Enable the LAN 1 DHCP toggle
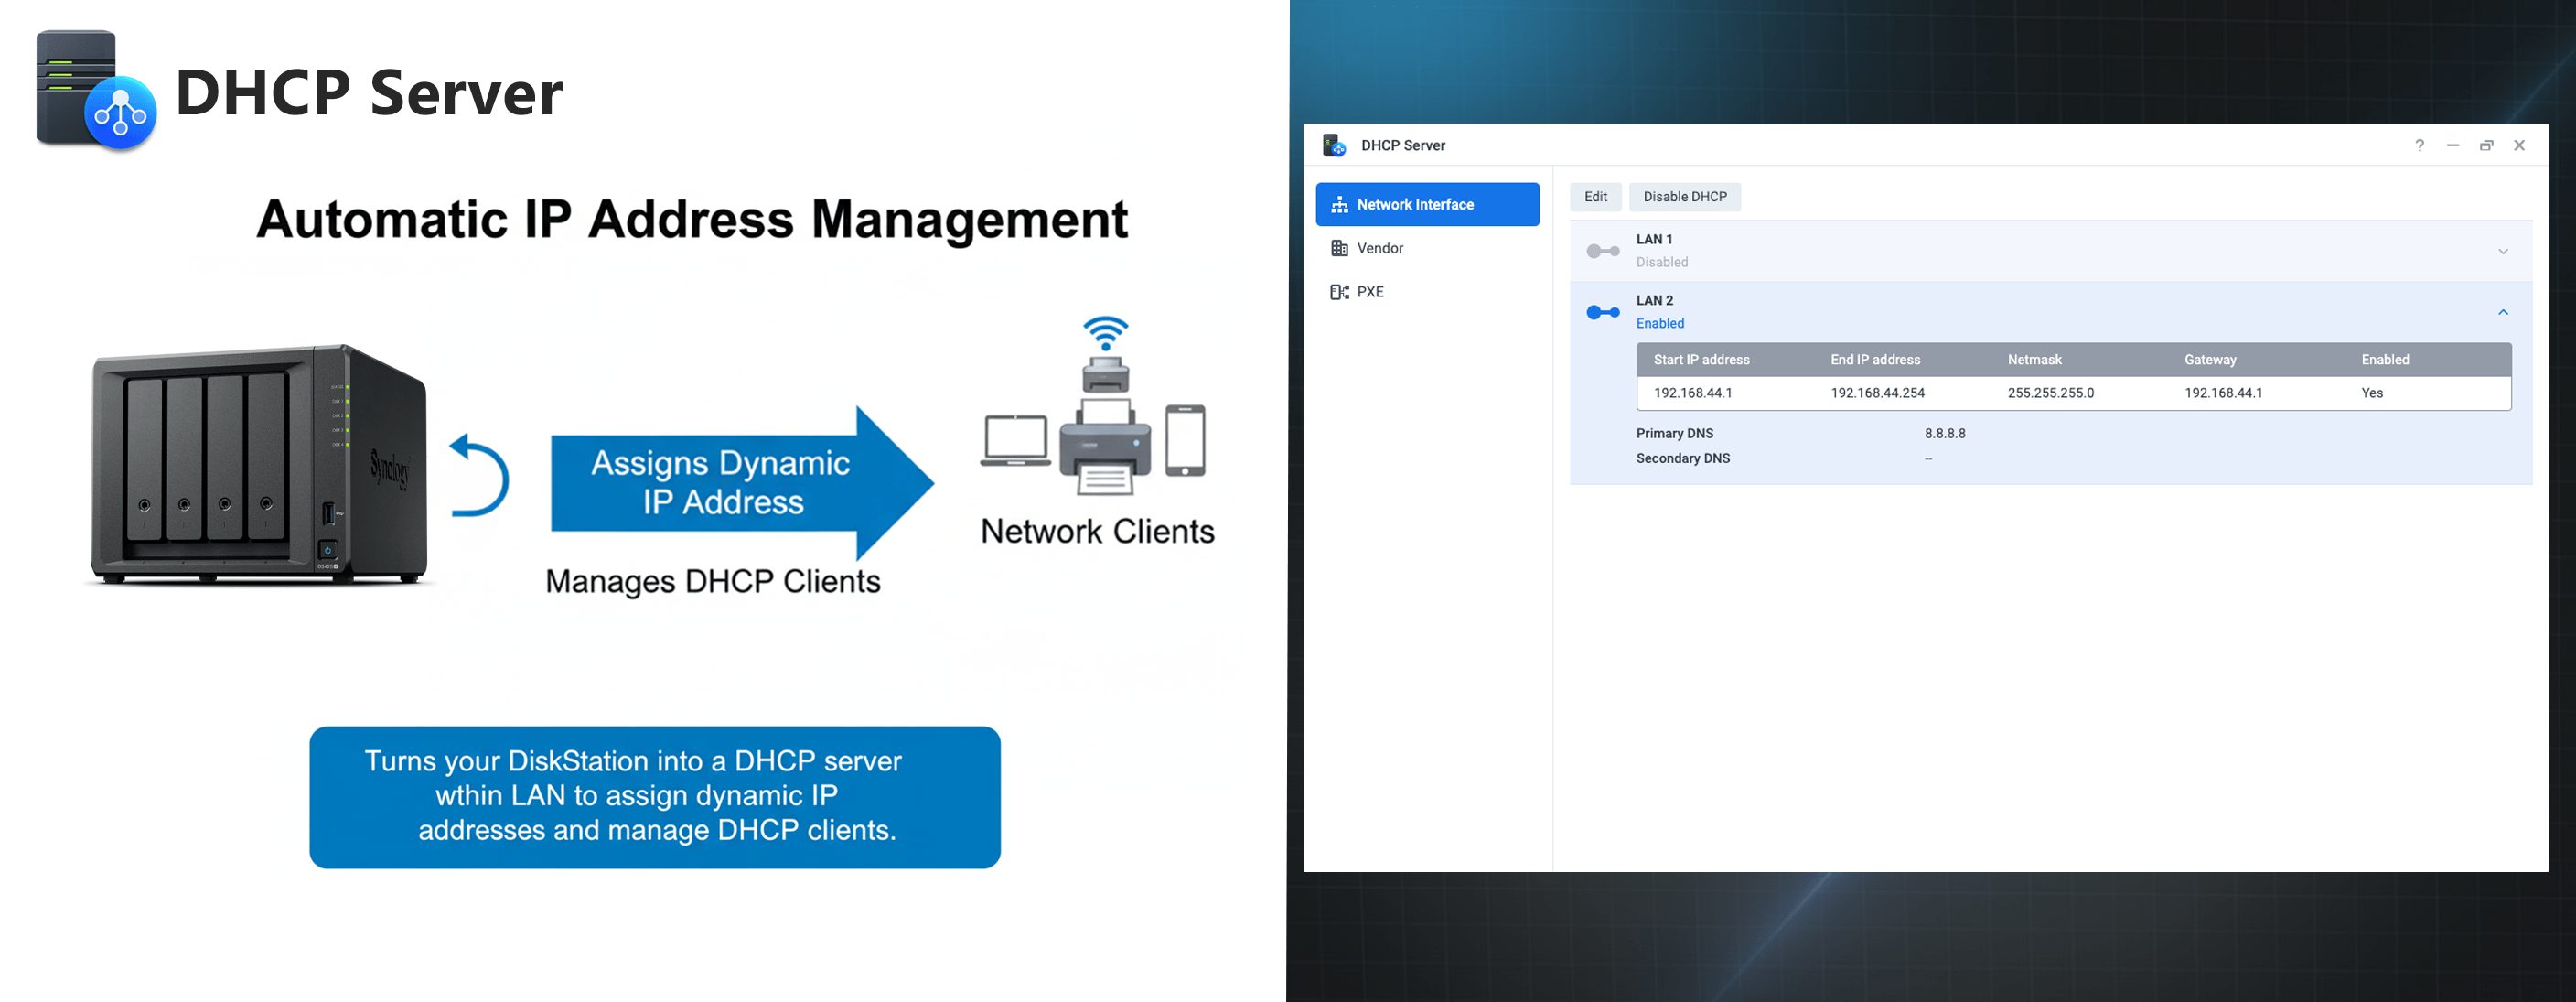This screenshot has height=1002, width=2576. click(x=1601, y=250)
